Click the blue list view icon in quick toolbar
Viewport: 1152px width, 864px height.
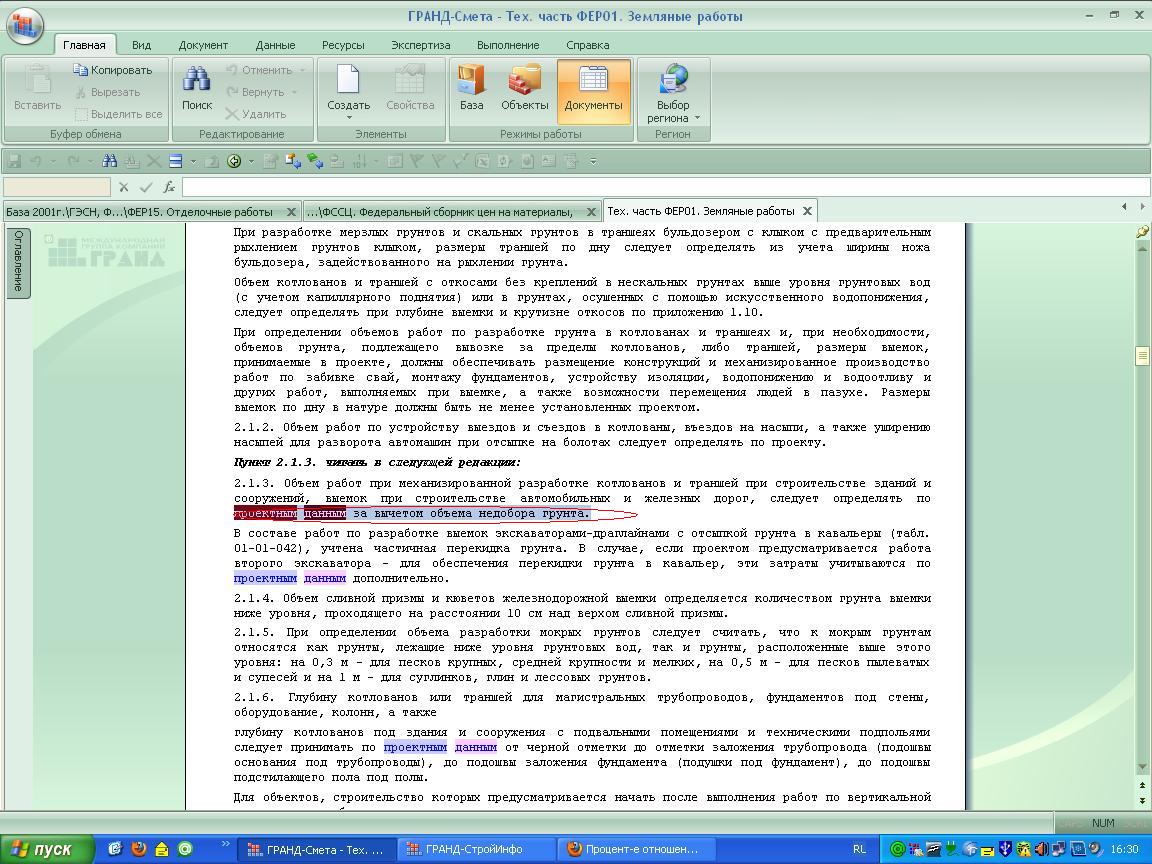tap(176, 161)
